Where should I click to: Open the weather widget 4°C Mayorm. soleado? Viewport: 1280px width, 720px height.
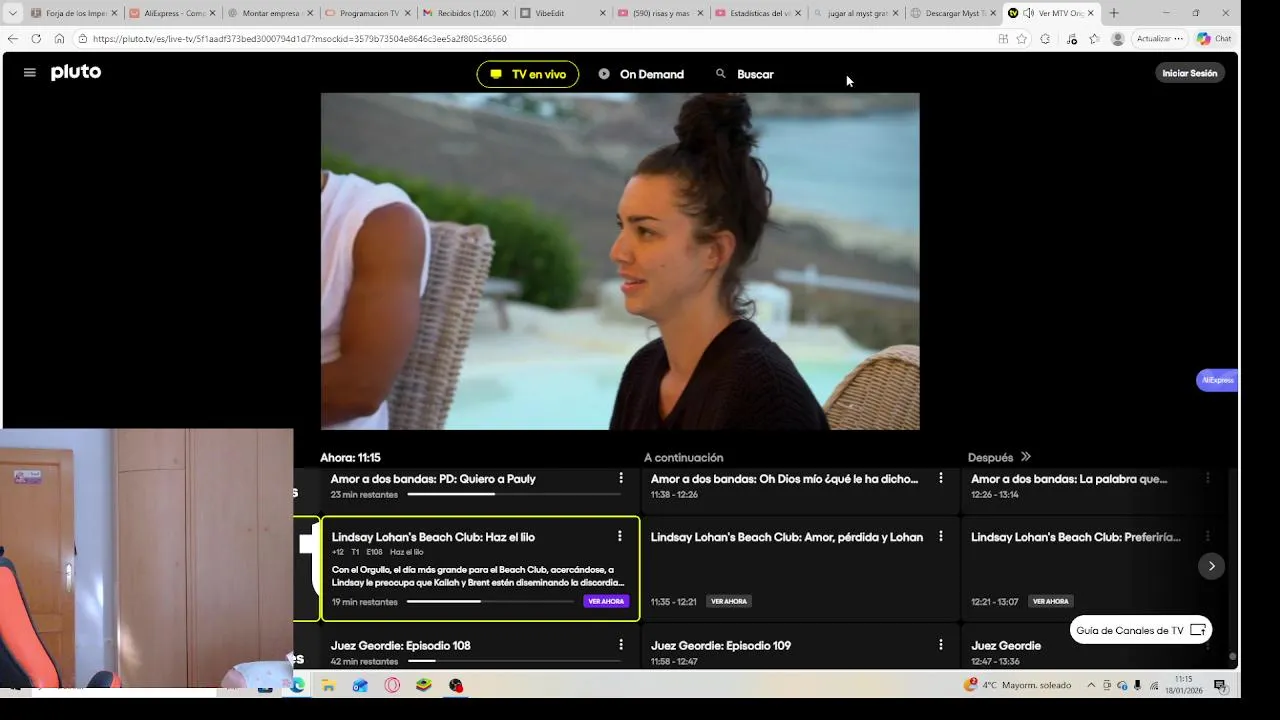[1017, 685]
